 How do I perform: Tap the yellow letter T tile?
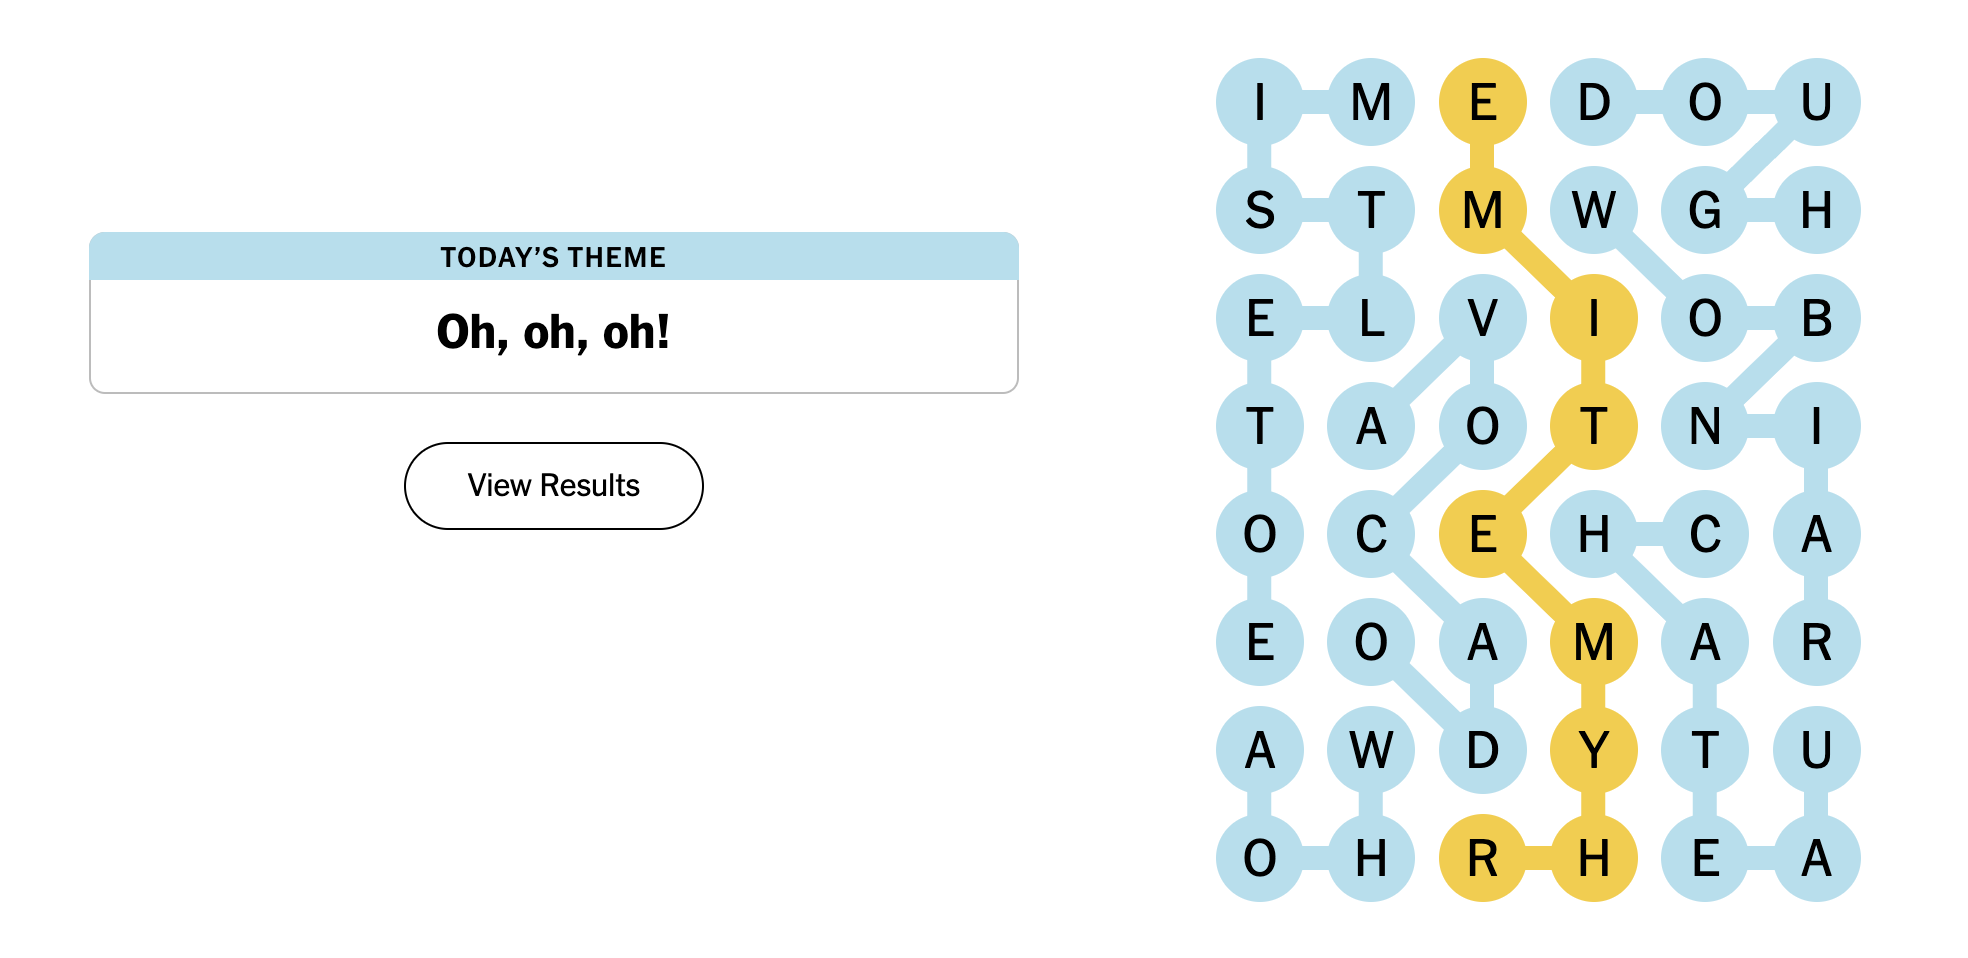point(1594,427)
